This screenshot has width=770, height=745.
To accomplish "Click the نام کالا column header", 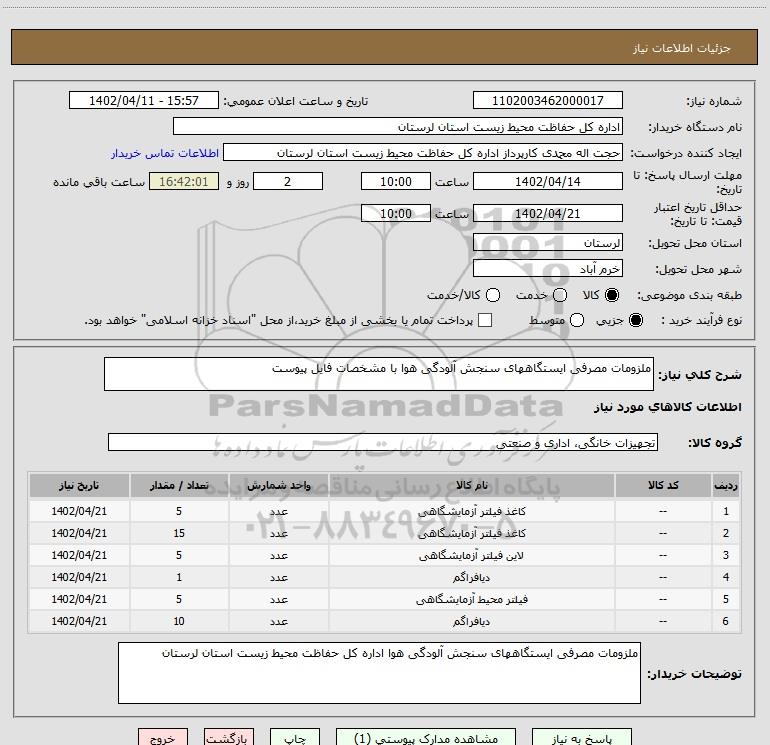I will pyautogui.click(x=471, y=485).
